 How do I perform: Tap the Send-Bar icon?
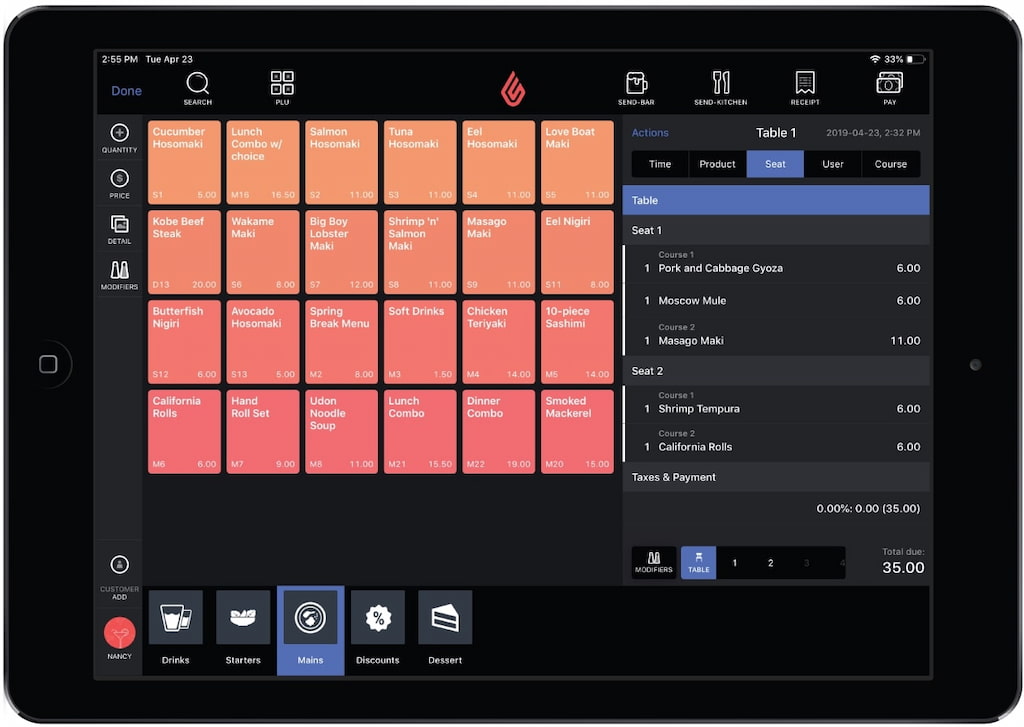(636, 88)
